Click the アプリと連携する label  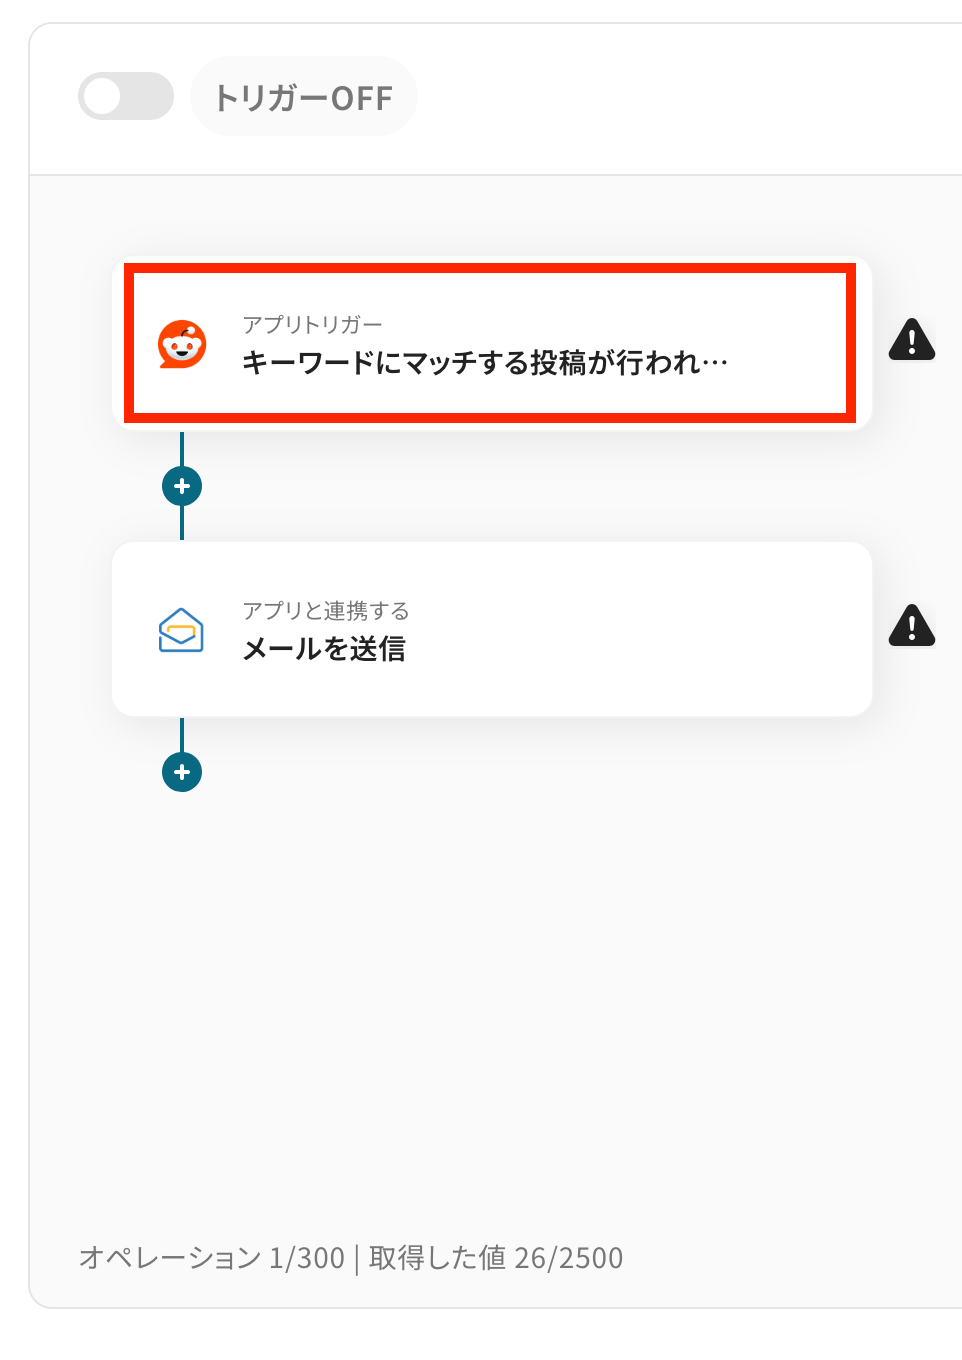326,610
